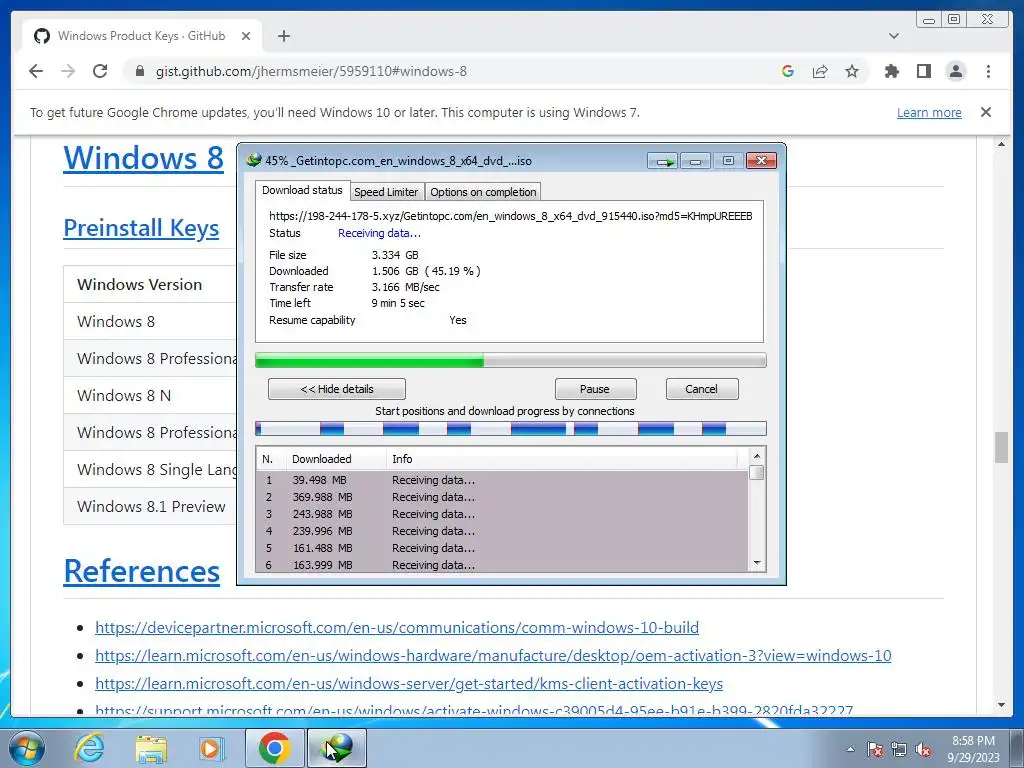Click the download URL text

511,216
